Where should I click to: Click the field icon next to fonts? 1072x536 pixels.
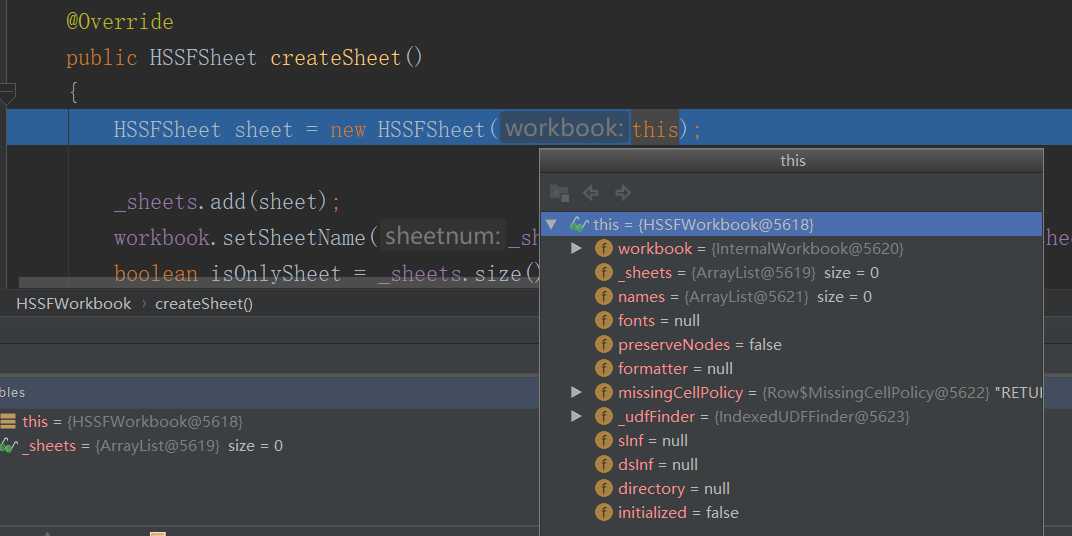[604, 321]
